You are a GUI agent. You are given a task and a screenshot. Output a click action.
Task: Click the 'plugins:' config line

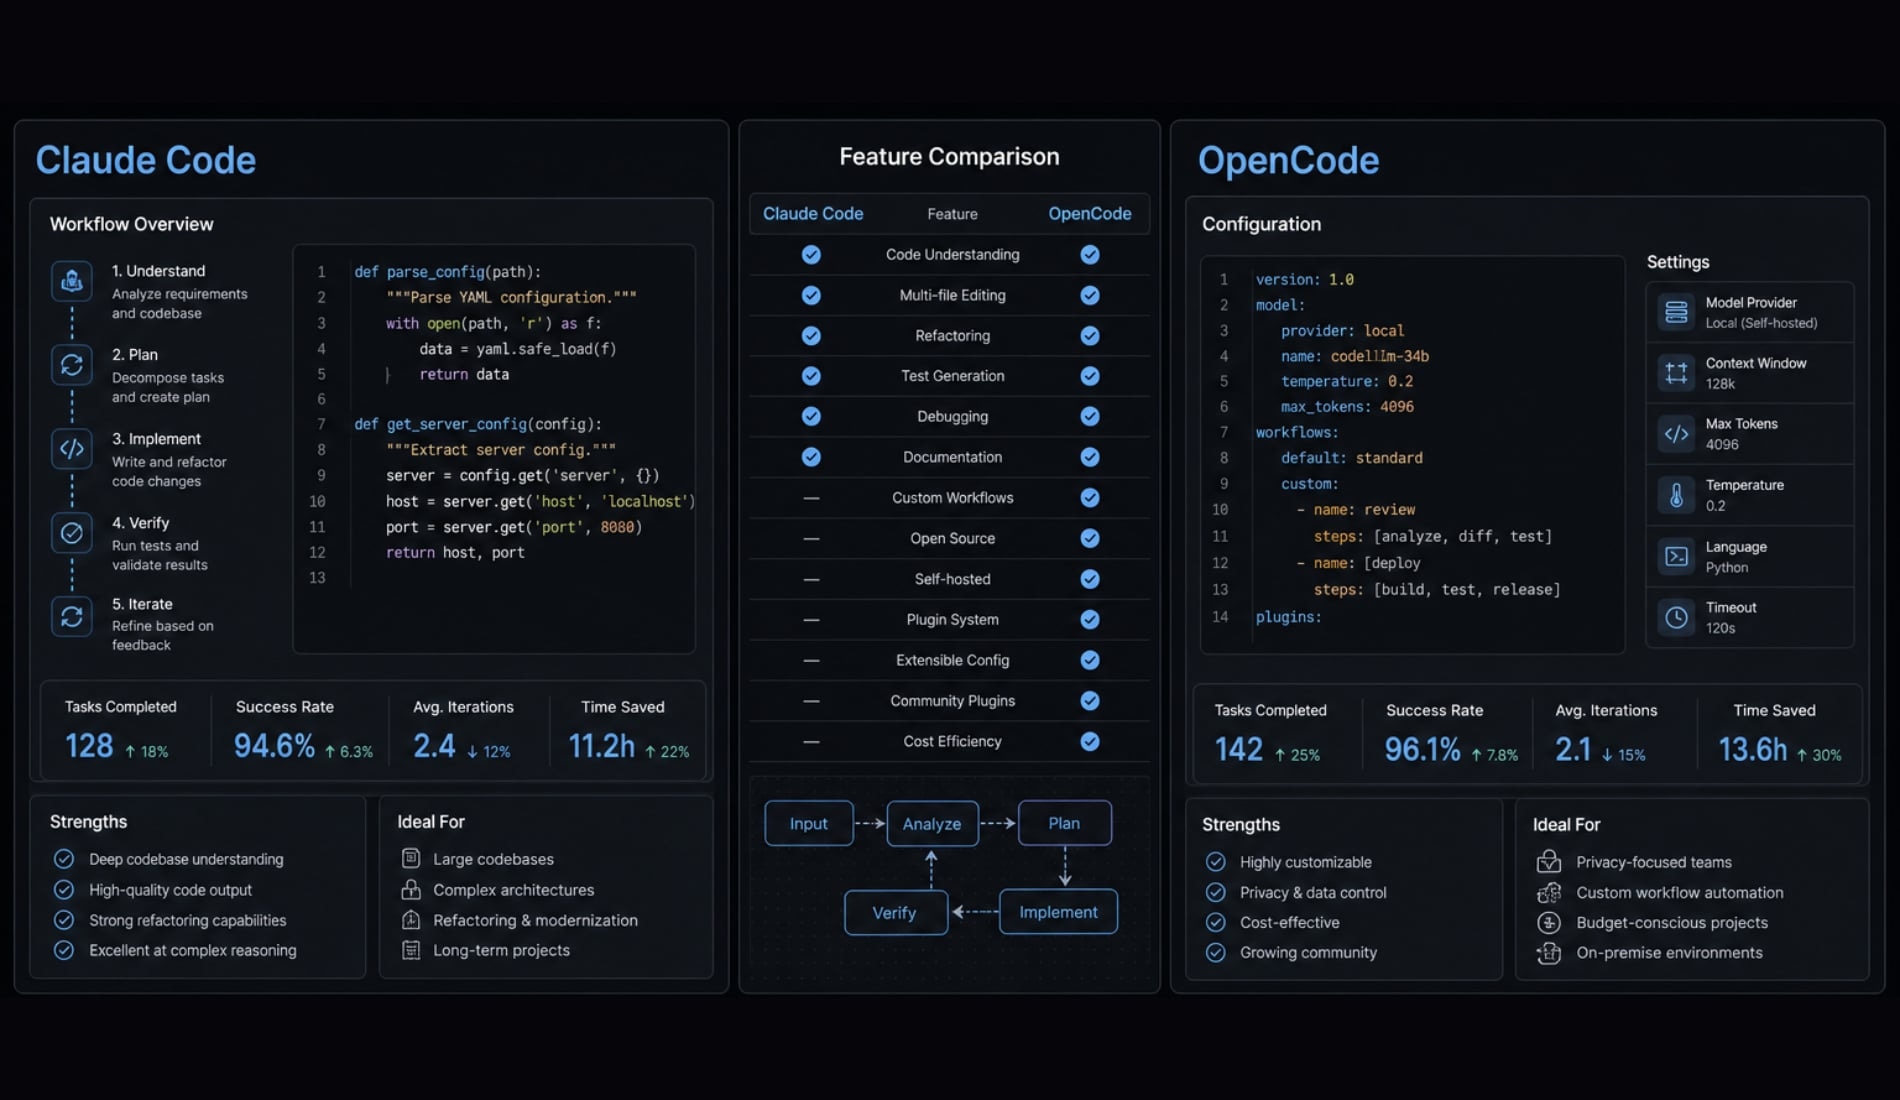(x=1289, y=617)
